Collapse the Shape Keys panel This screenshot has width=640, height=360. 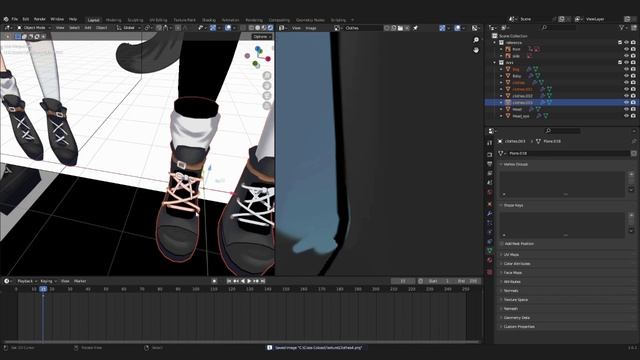(501, 205)
